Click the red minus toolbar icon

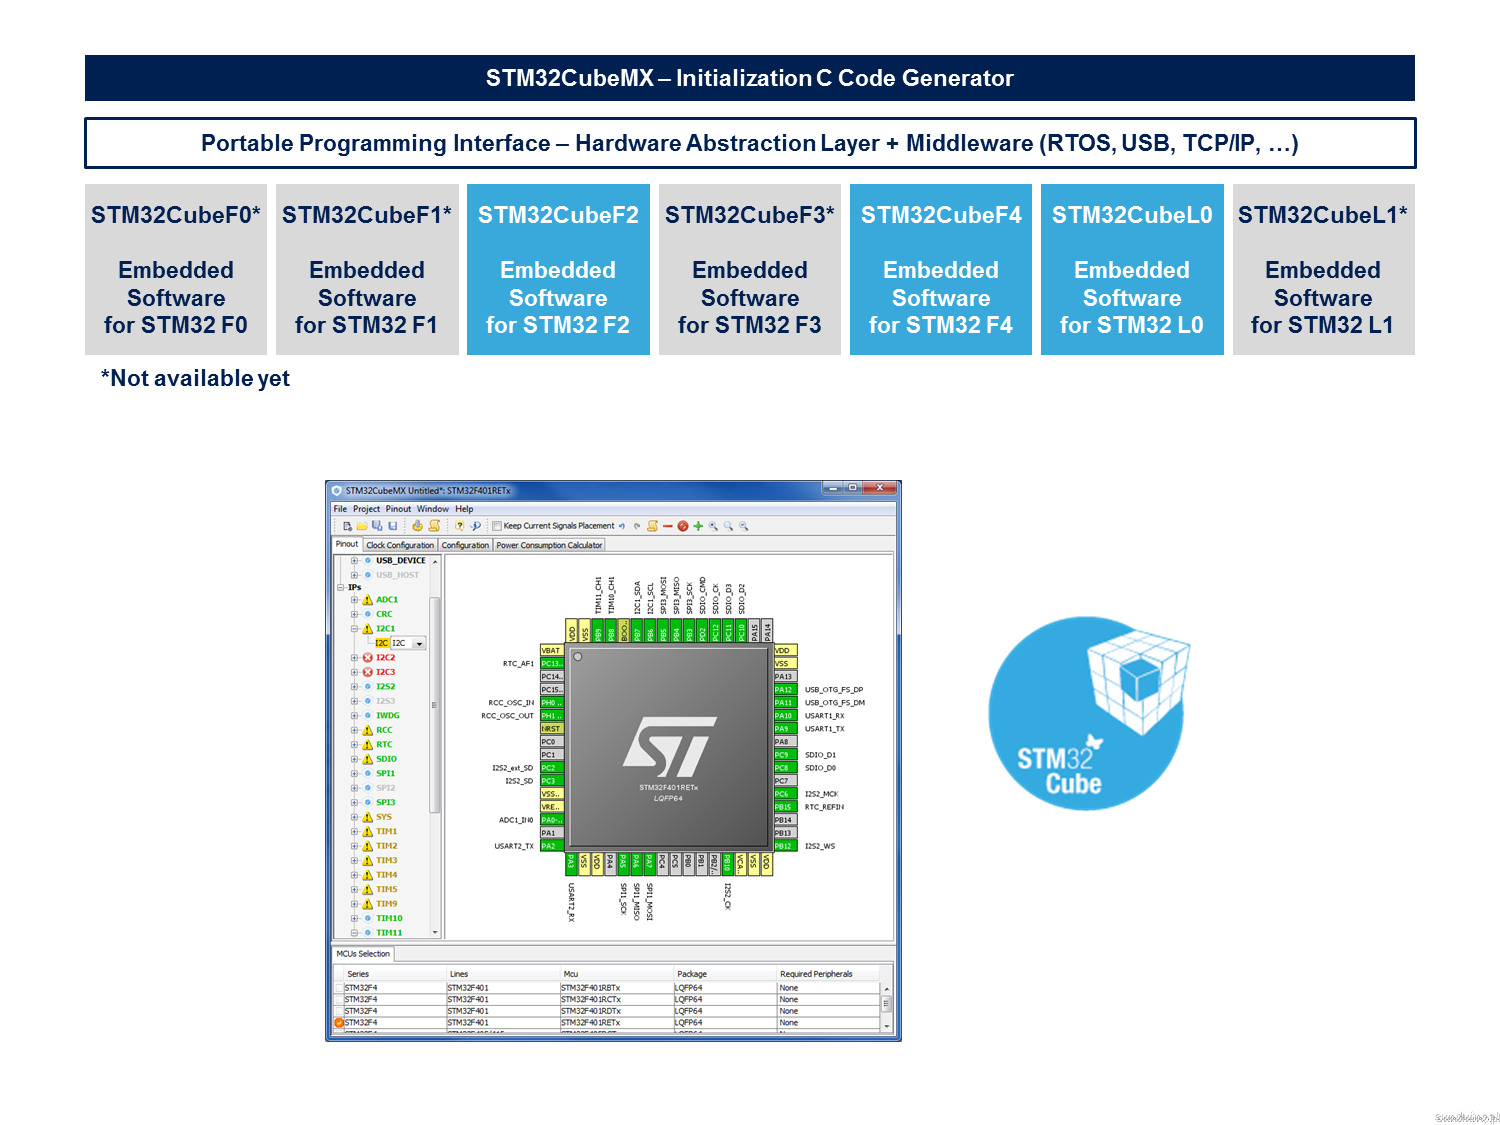(x=668, y=526)
